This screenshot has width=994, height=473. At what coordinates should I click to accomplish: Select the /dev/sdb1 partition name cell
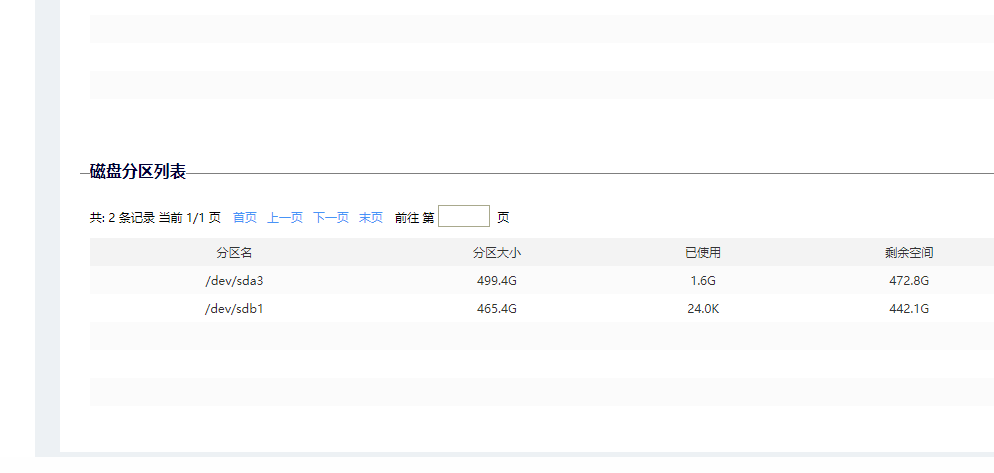click(234, 308)
